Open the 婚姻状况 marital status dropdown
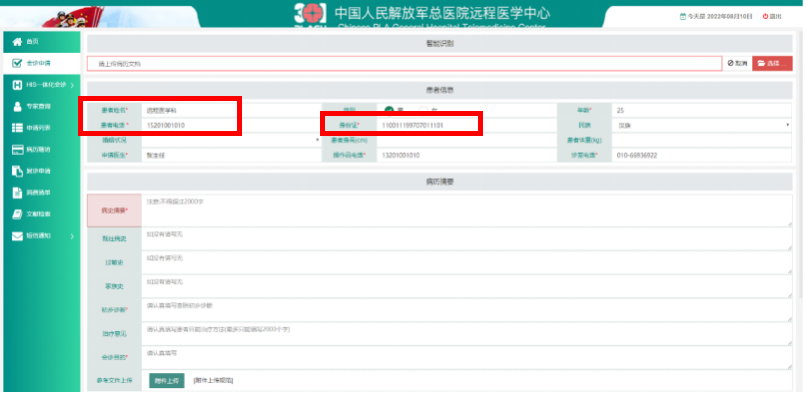 tap(231, 140)
